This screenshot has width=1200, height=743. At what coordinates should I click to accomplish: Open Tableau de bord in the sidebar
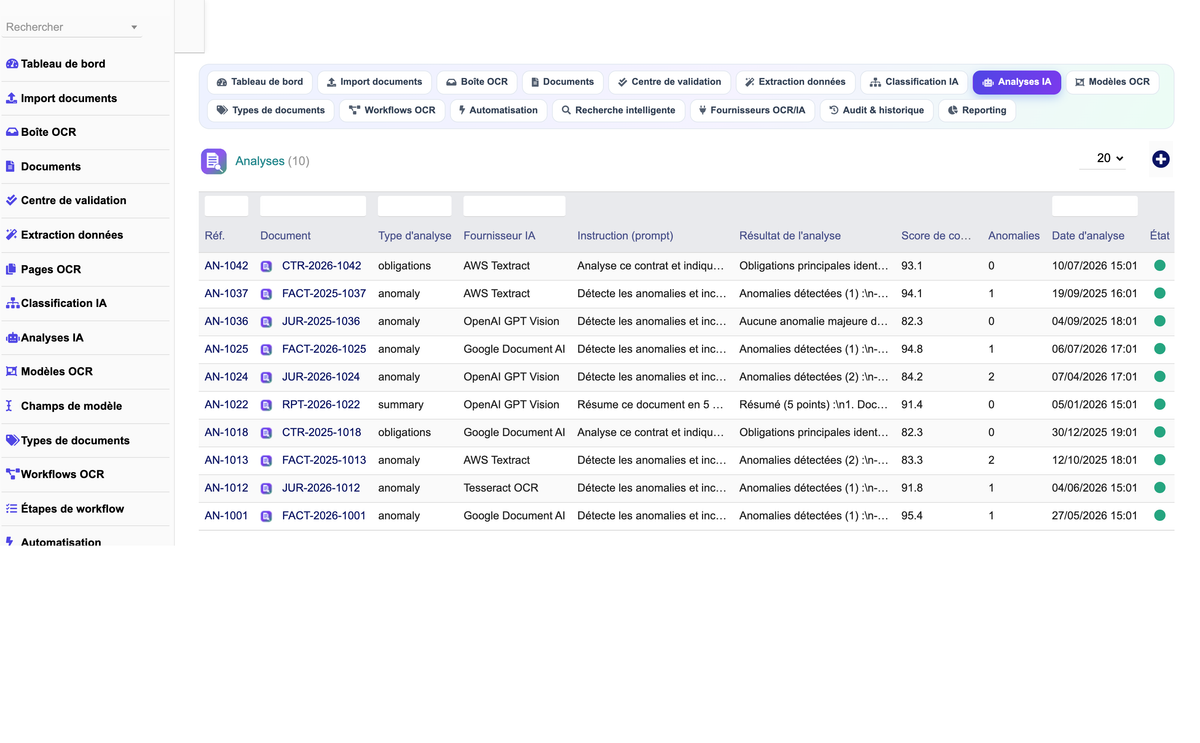63,64
